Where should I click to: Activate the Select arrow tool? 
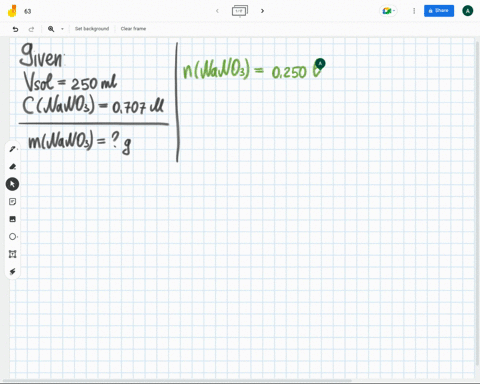12,184
